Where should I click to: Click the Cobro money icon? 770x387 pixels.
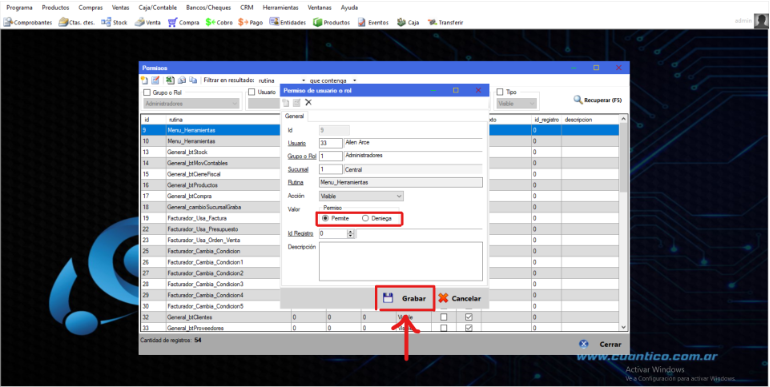(219, 23)
